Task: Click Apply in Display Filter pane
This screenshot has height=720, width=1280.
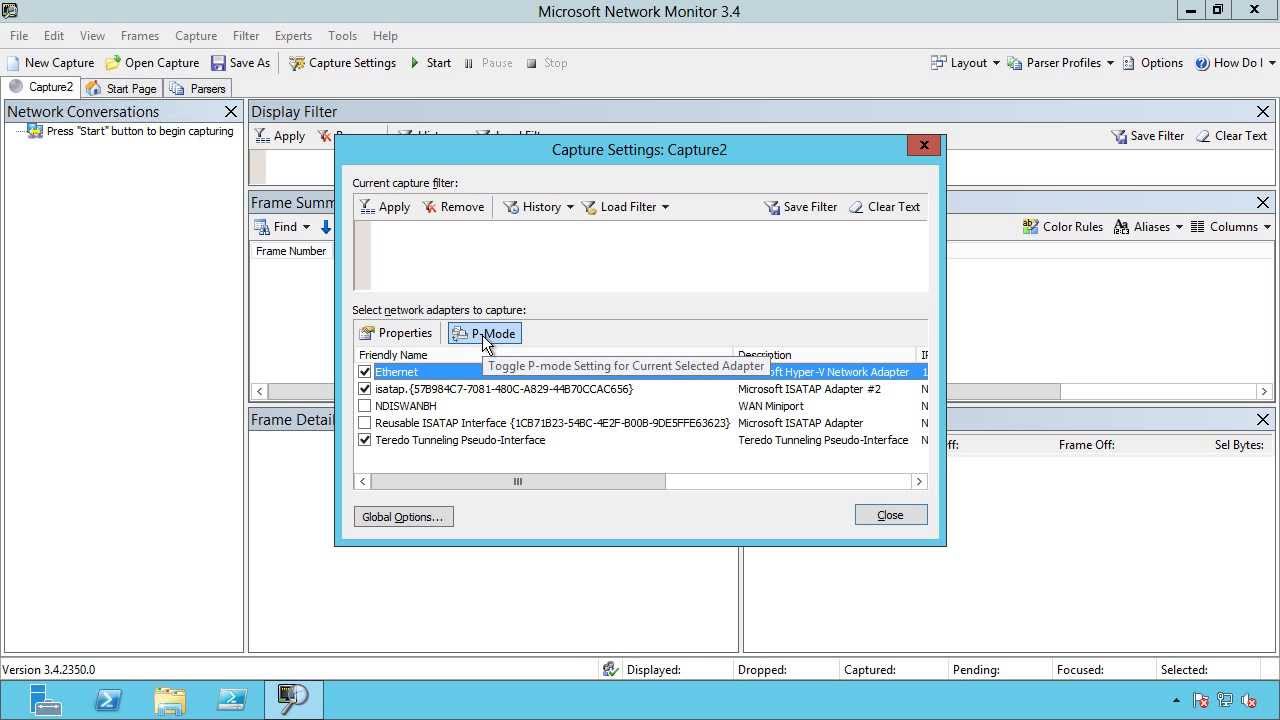Action: 280,136
